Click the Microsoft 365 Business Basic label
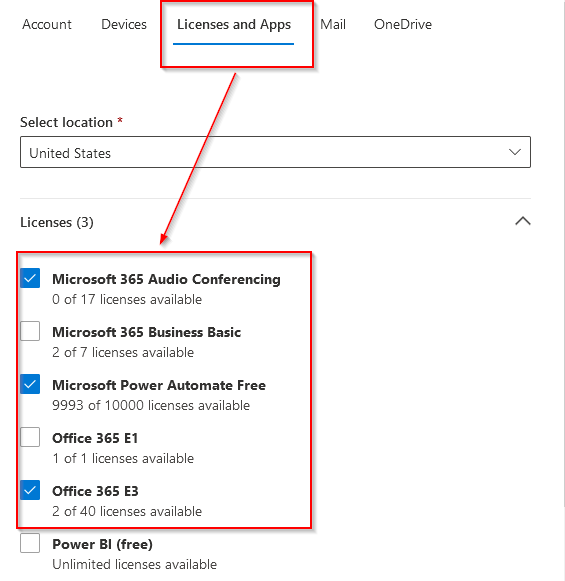This screenshot has height=581, width=565. point(146,332)
